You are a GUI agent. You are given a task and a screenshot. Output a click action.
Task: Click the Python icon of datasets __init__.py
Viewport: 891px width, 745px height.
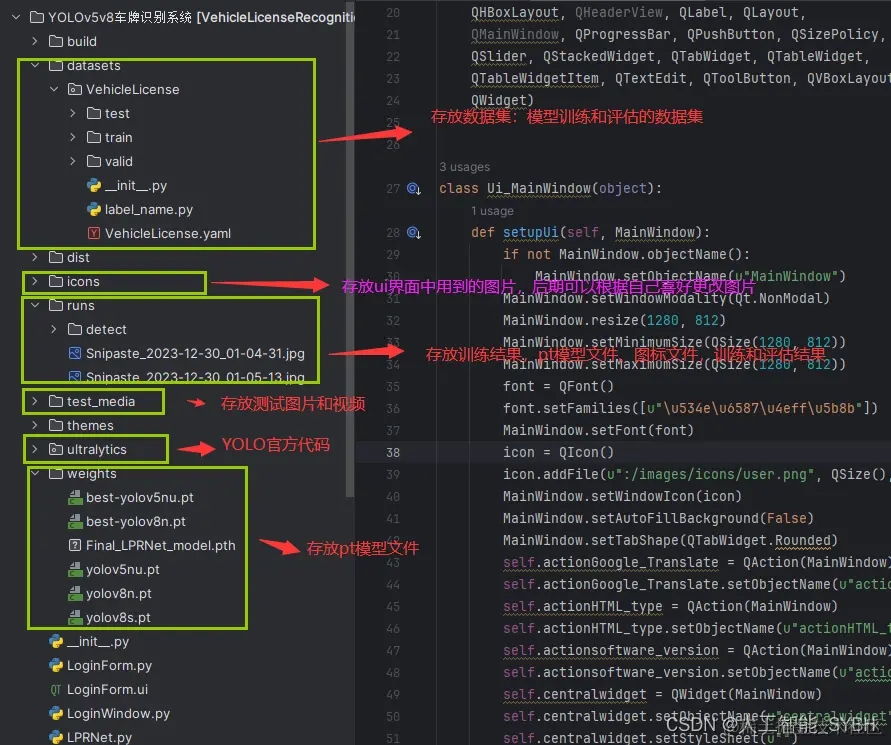click(94, 185)
